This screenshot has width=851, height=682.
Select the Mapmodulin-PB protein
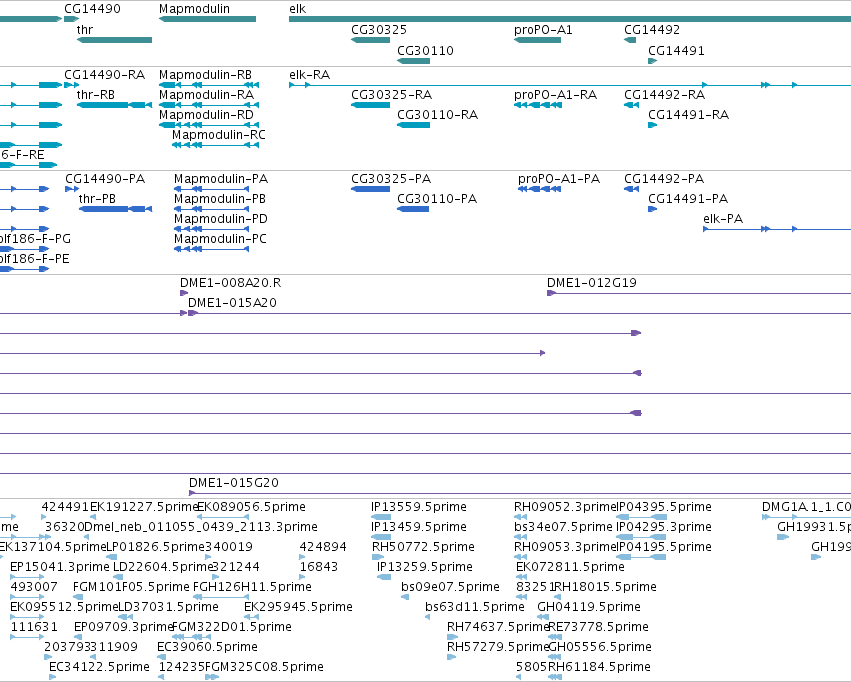click(x=220, y=199)
